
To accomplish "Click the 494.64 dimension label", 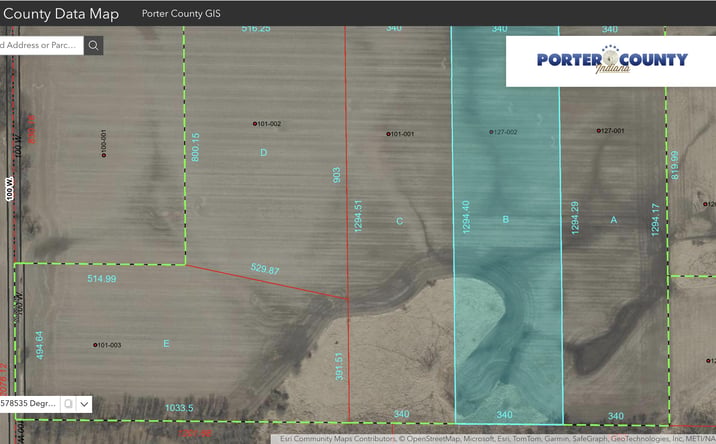I will 40,345.
